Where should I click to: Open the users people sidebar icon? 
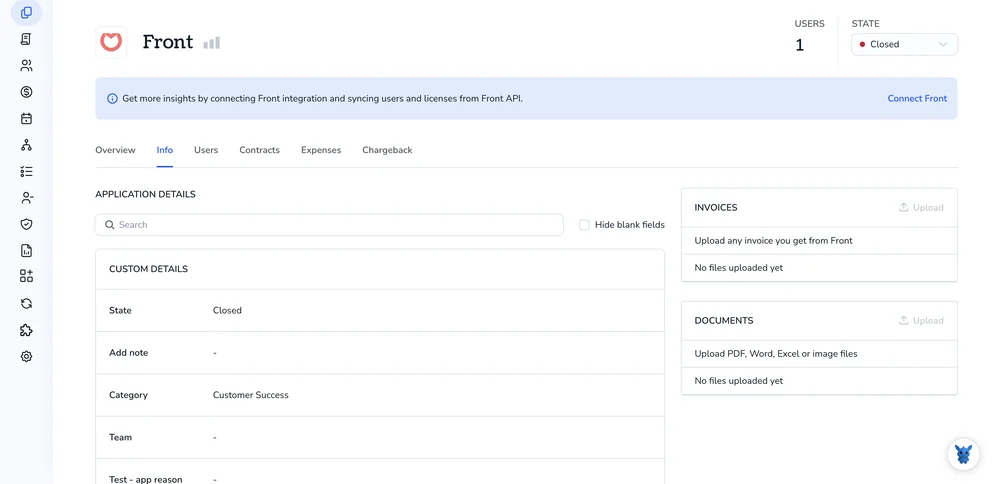tap(26, 66)
